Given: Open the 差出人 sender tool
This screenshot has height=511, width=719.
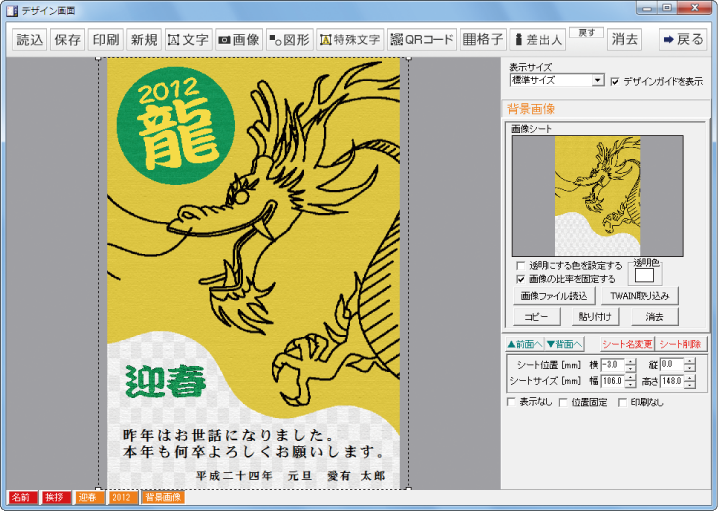Looking at the screenshot, I should [x=537, y=40].
